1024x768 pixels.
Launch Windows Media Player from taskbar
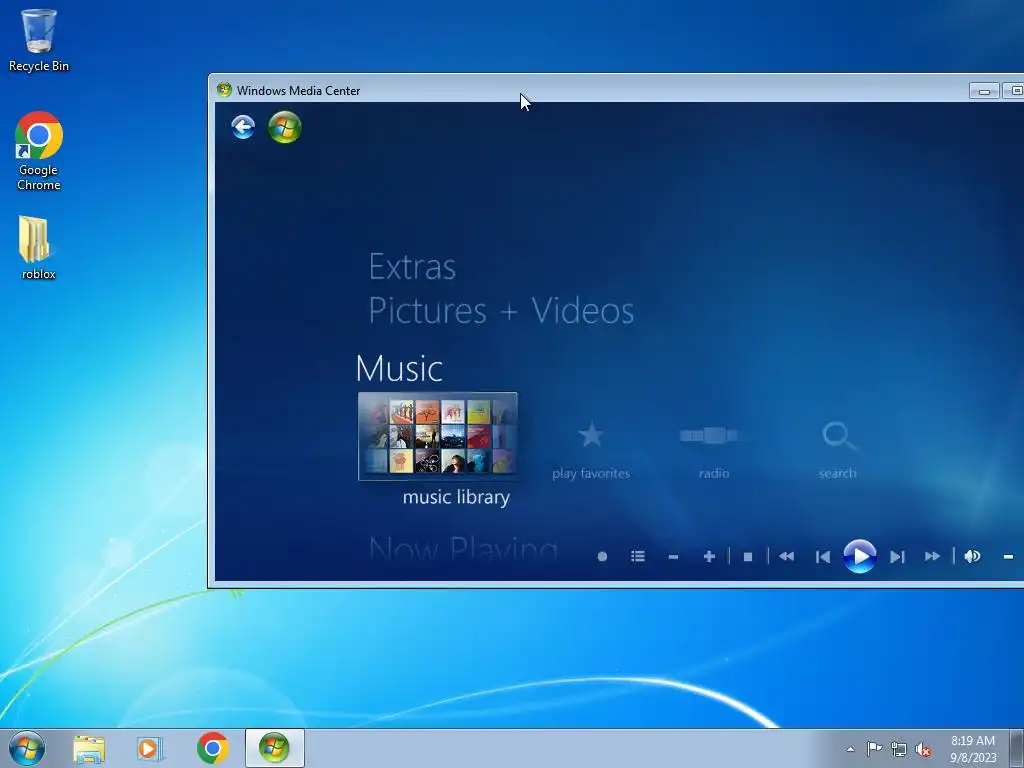click(150, 749)
